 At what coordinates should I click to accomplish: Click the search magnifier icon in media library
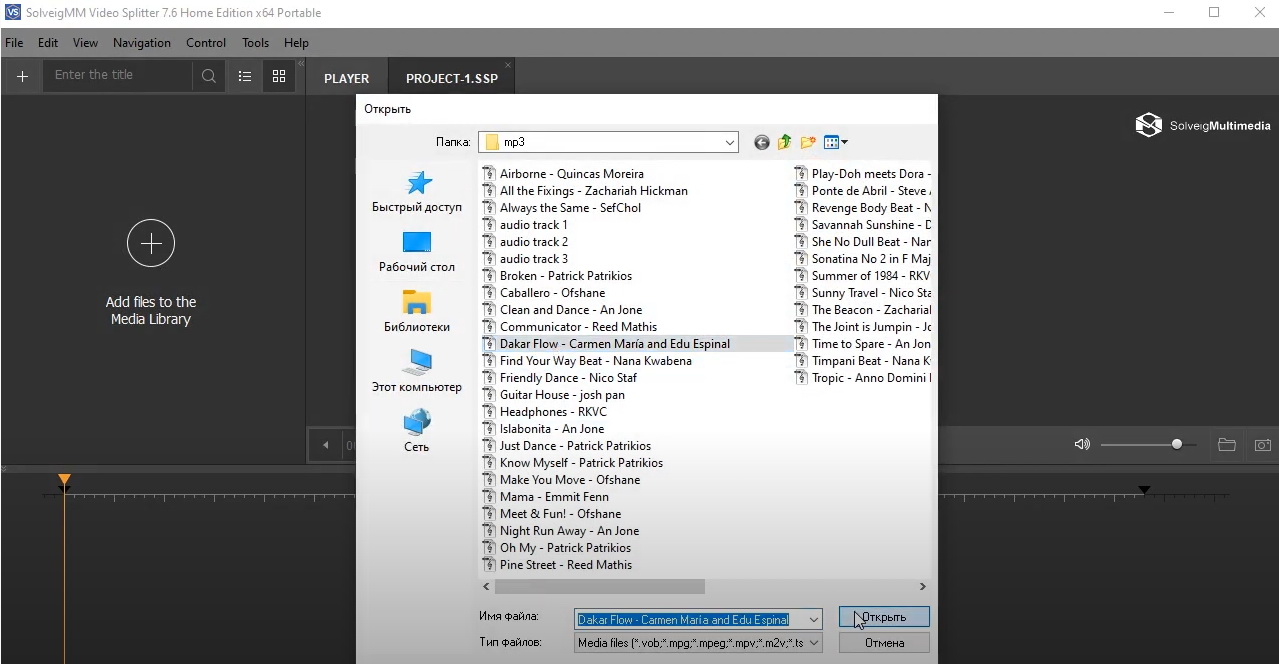tap(209, 76)
